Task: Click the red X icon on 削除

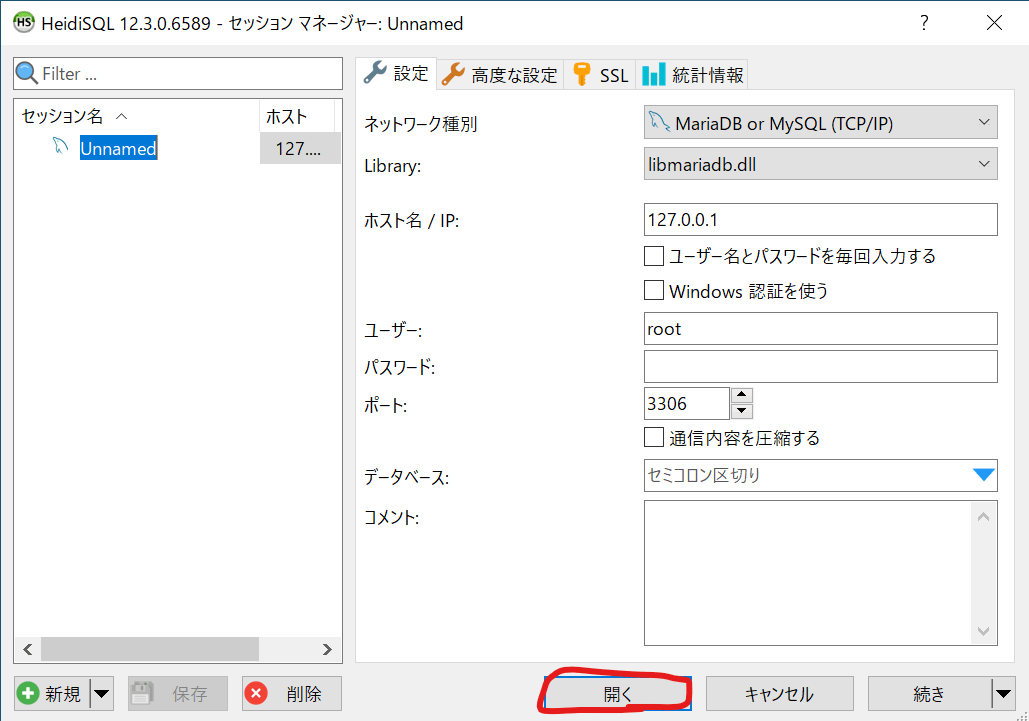Action: [256, 693]
